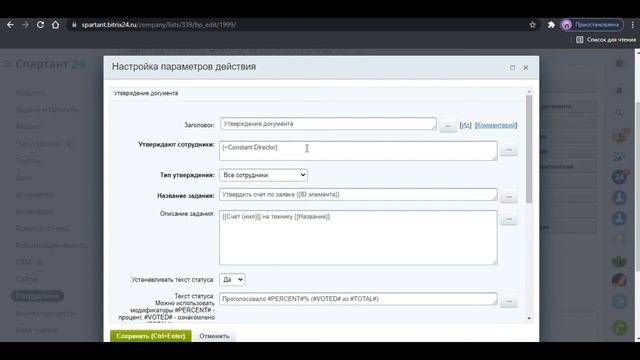Click the green phone call button
This screenshot has height=360, width=640.
click(620, 327)
